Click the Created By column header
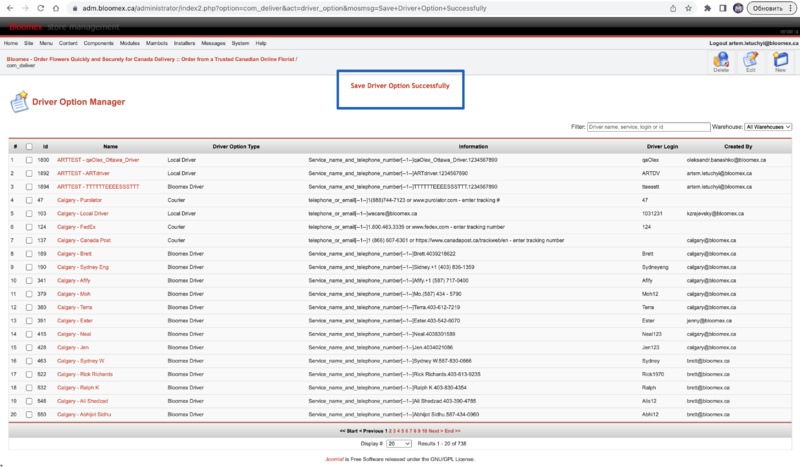The image size is (800, 467). click(x=738, y=146)
